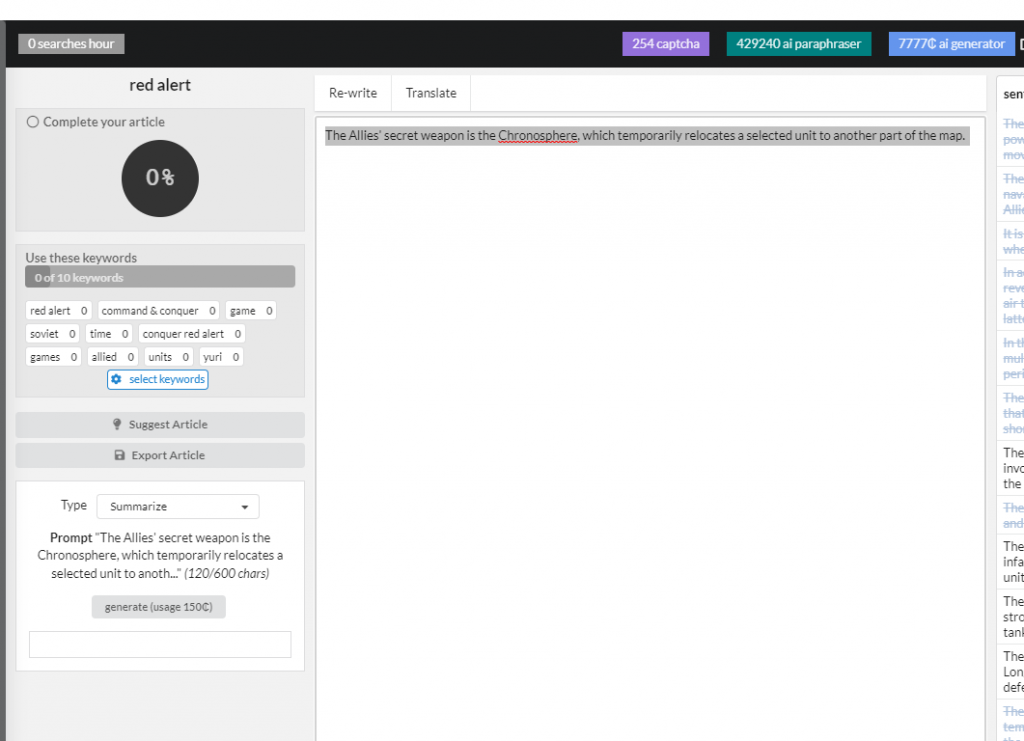Pick the "conquer red alert" keyword chip
1024x741 pixels.
pos(191,334)
